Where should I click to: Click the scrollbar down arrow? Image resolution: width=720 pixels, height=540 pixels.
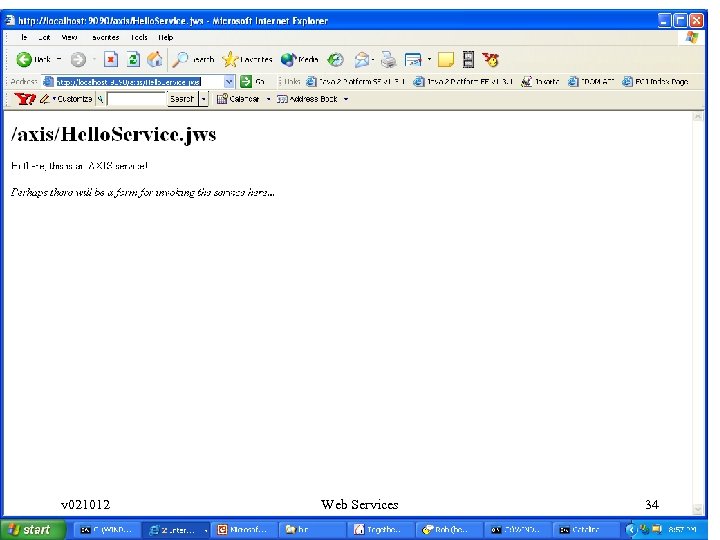[698, 509]
